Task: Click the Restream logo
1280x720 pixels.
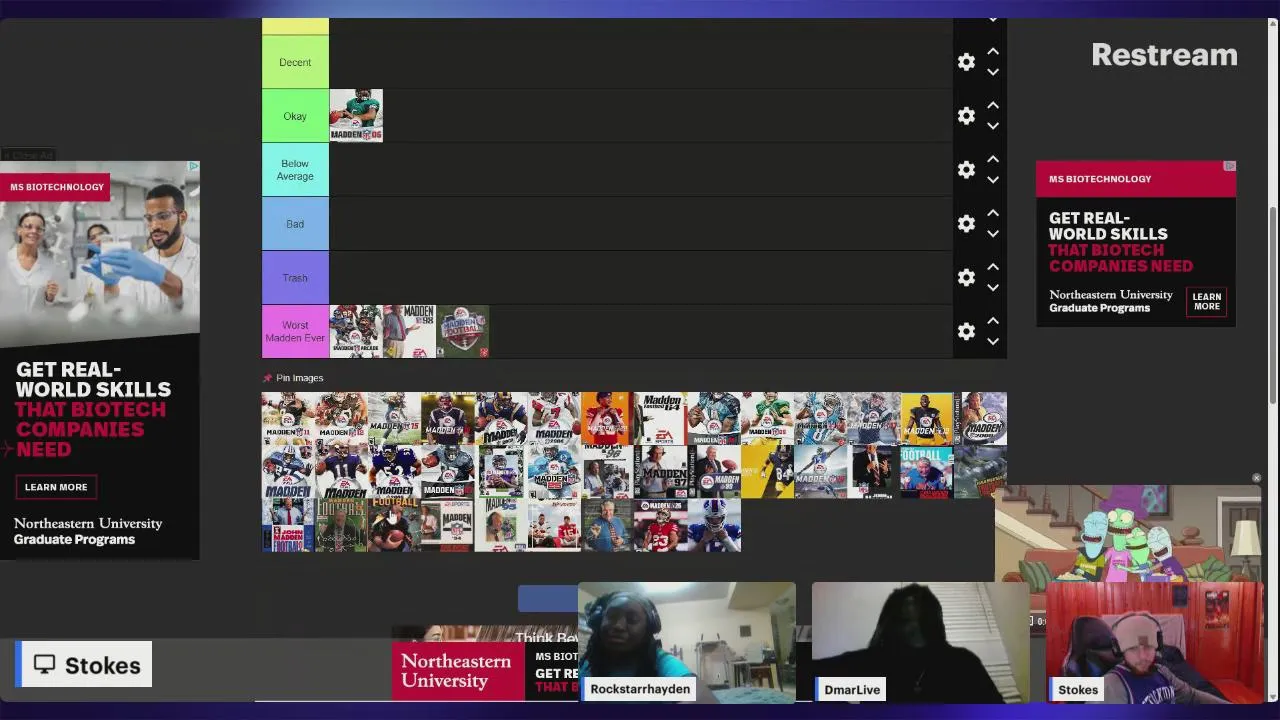Action: (1164, 55)
